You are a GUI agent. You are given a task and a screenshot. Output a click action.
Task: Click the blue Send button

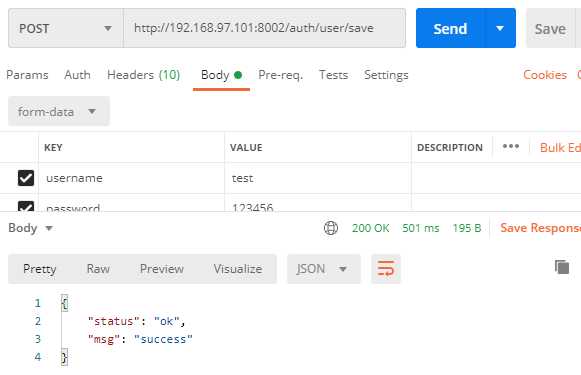pos(450,28)
